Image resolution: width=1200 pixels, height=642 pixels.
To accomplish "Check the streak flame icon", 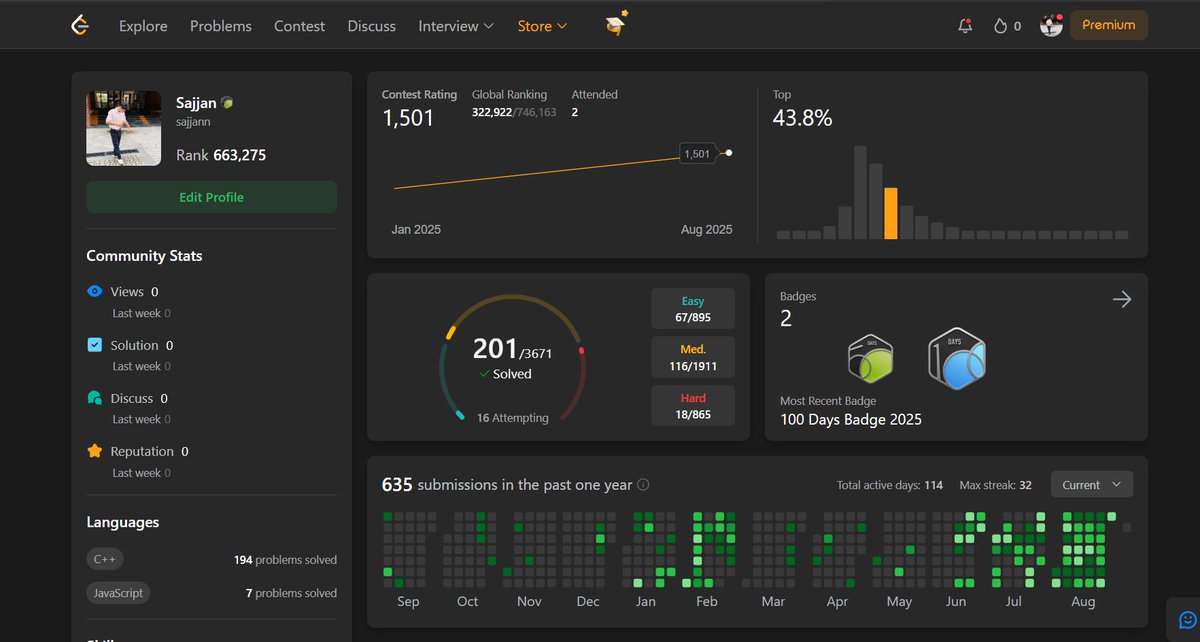I will pyautogui.click(x=1000, y=26).
